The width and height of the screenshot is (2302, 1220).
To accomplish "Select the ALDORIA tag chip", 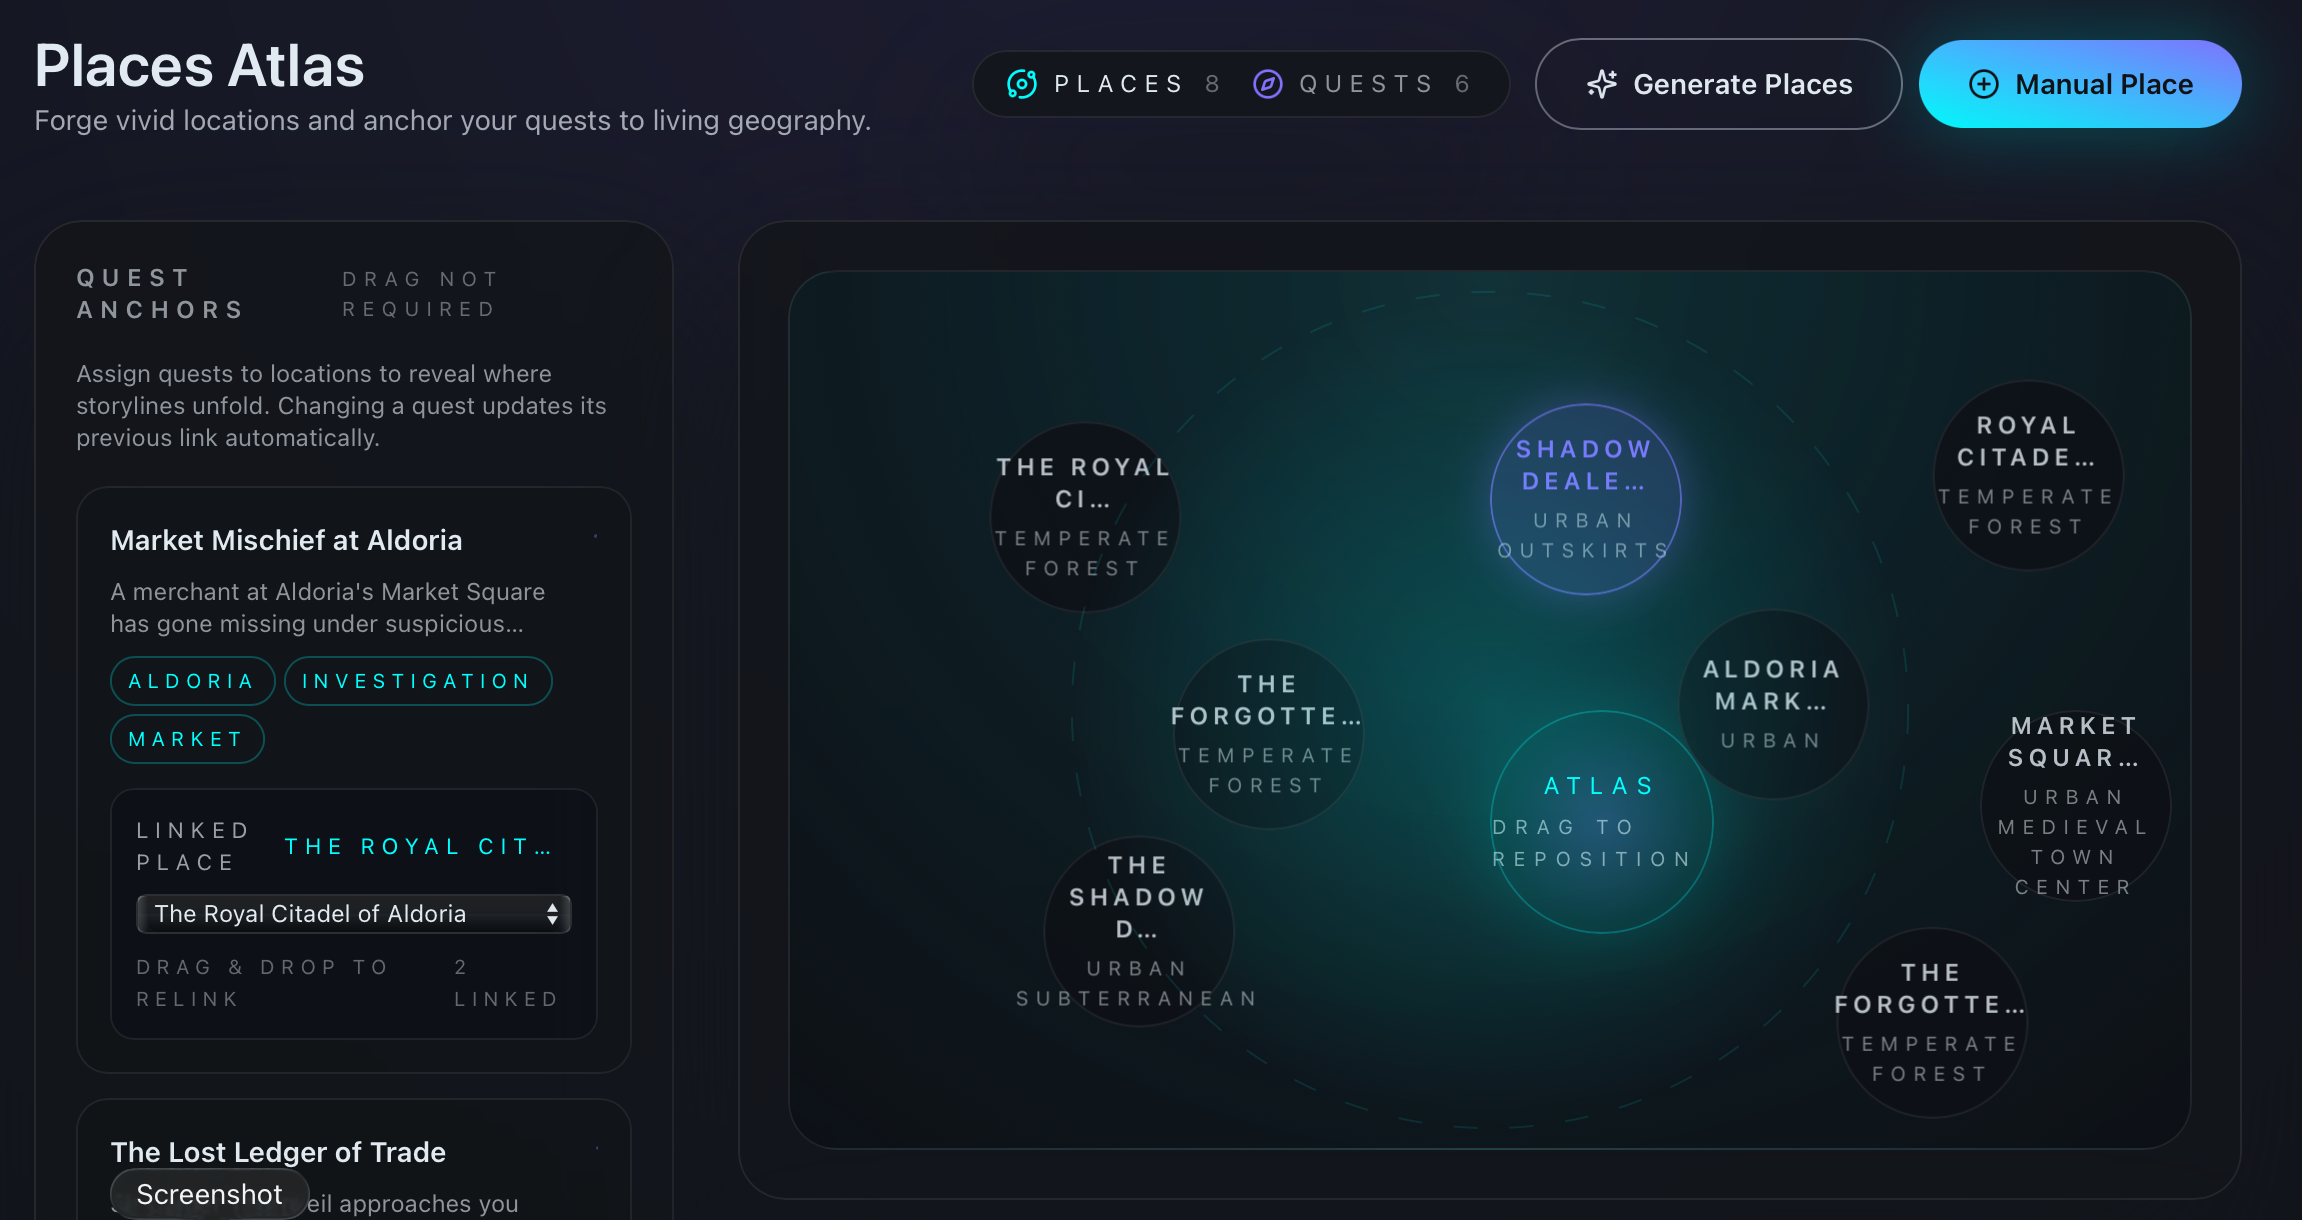I will click(x=192, y=681).
